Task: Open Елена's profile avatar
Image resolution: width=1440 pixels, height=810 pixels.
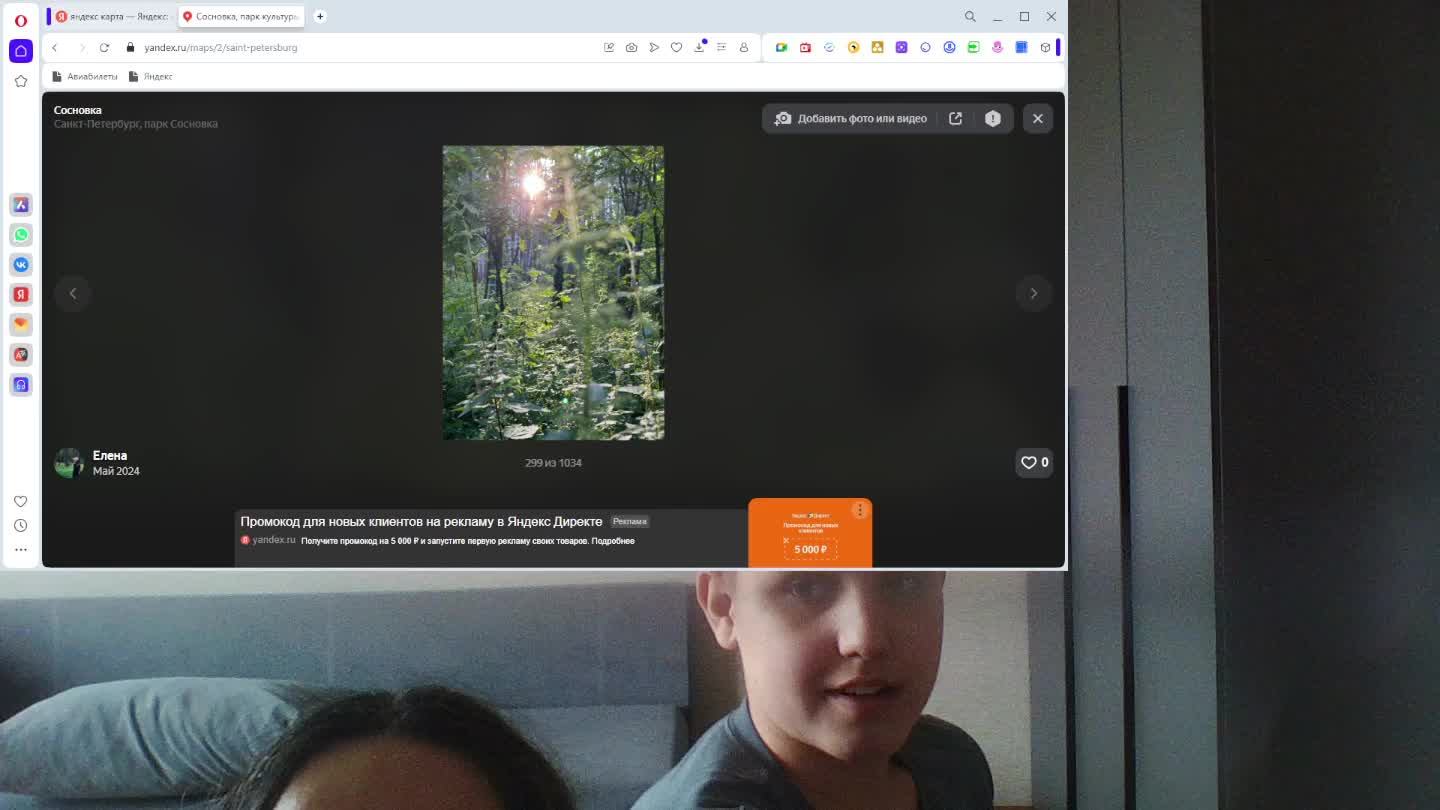Action: pyautogui.click(x=69, y=463)
